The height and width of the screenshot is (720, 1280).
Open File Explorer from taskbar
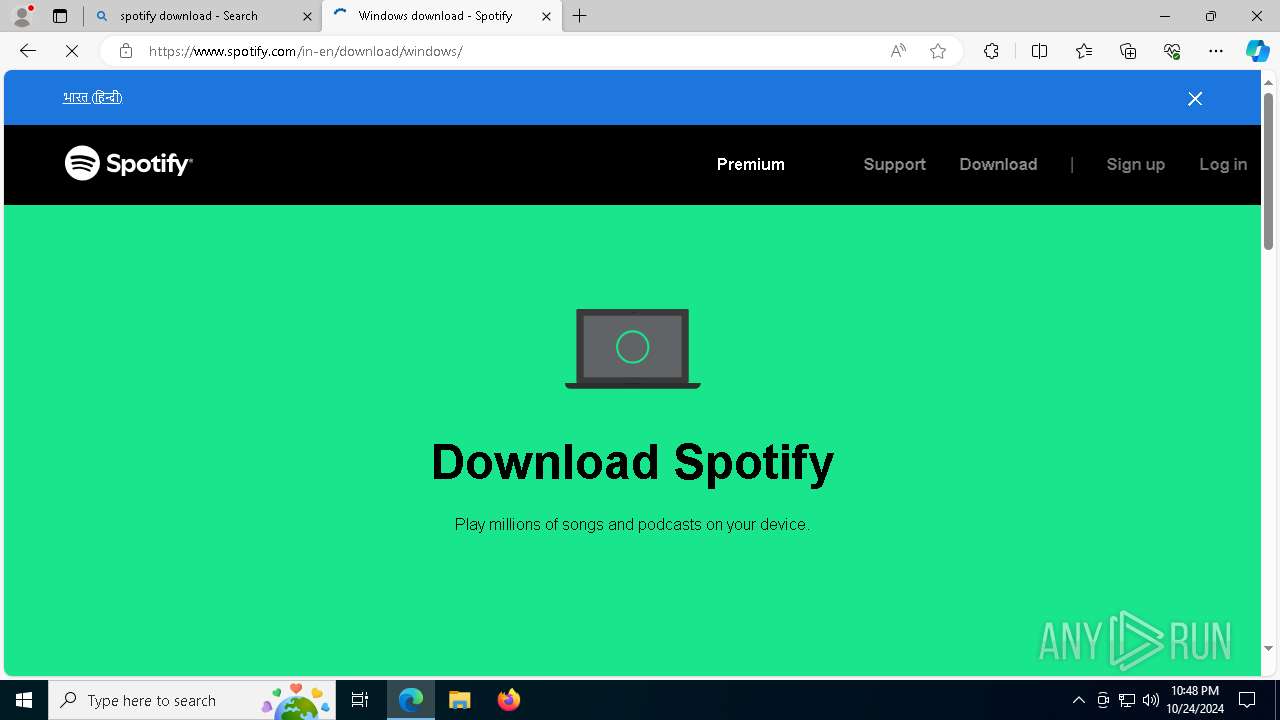[460, 700]
